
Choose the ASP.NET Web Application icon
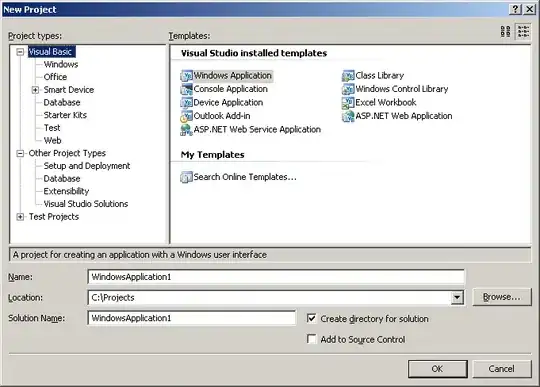pyautogui.click(x=348, y=116)
